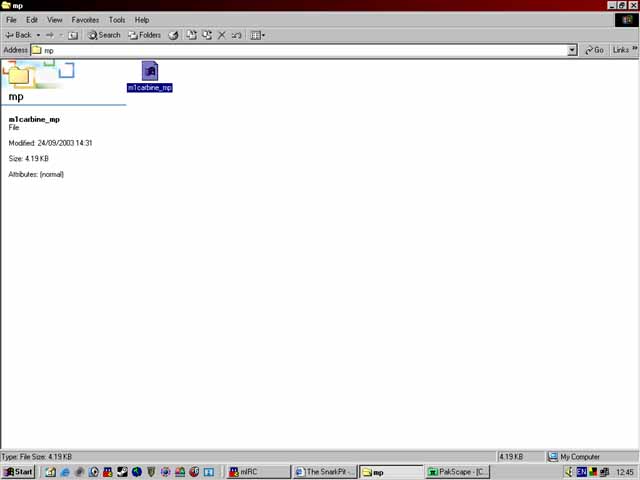
Task: Open the Search pane from toolbar
Action: coord(104,35)
